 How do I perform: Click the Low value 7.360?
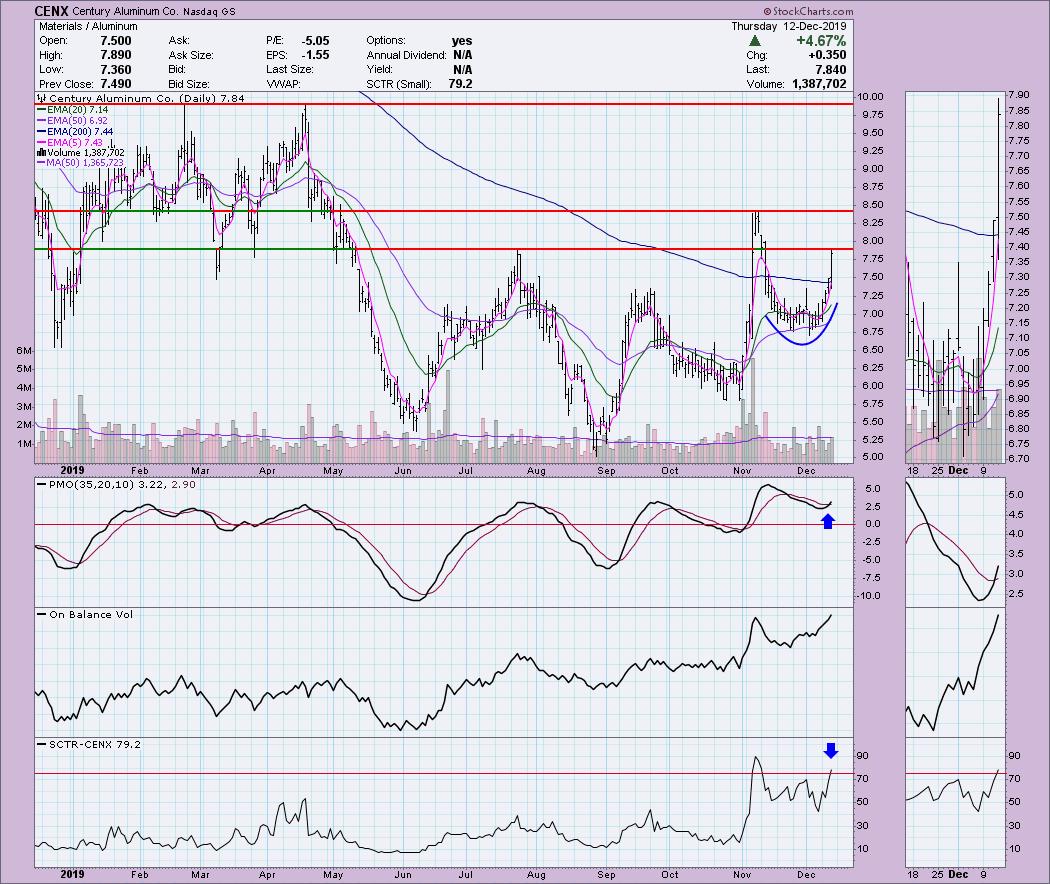point(115,70)
